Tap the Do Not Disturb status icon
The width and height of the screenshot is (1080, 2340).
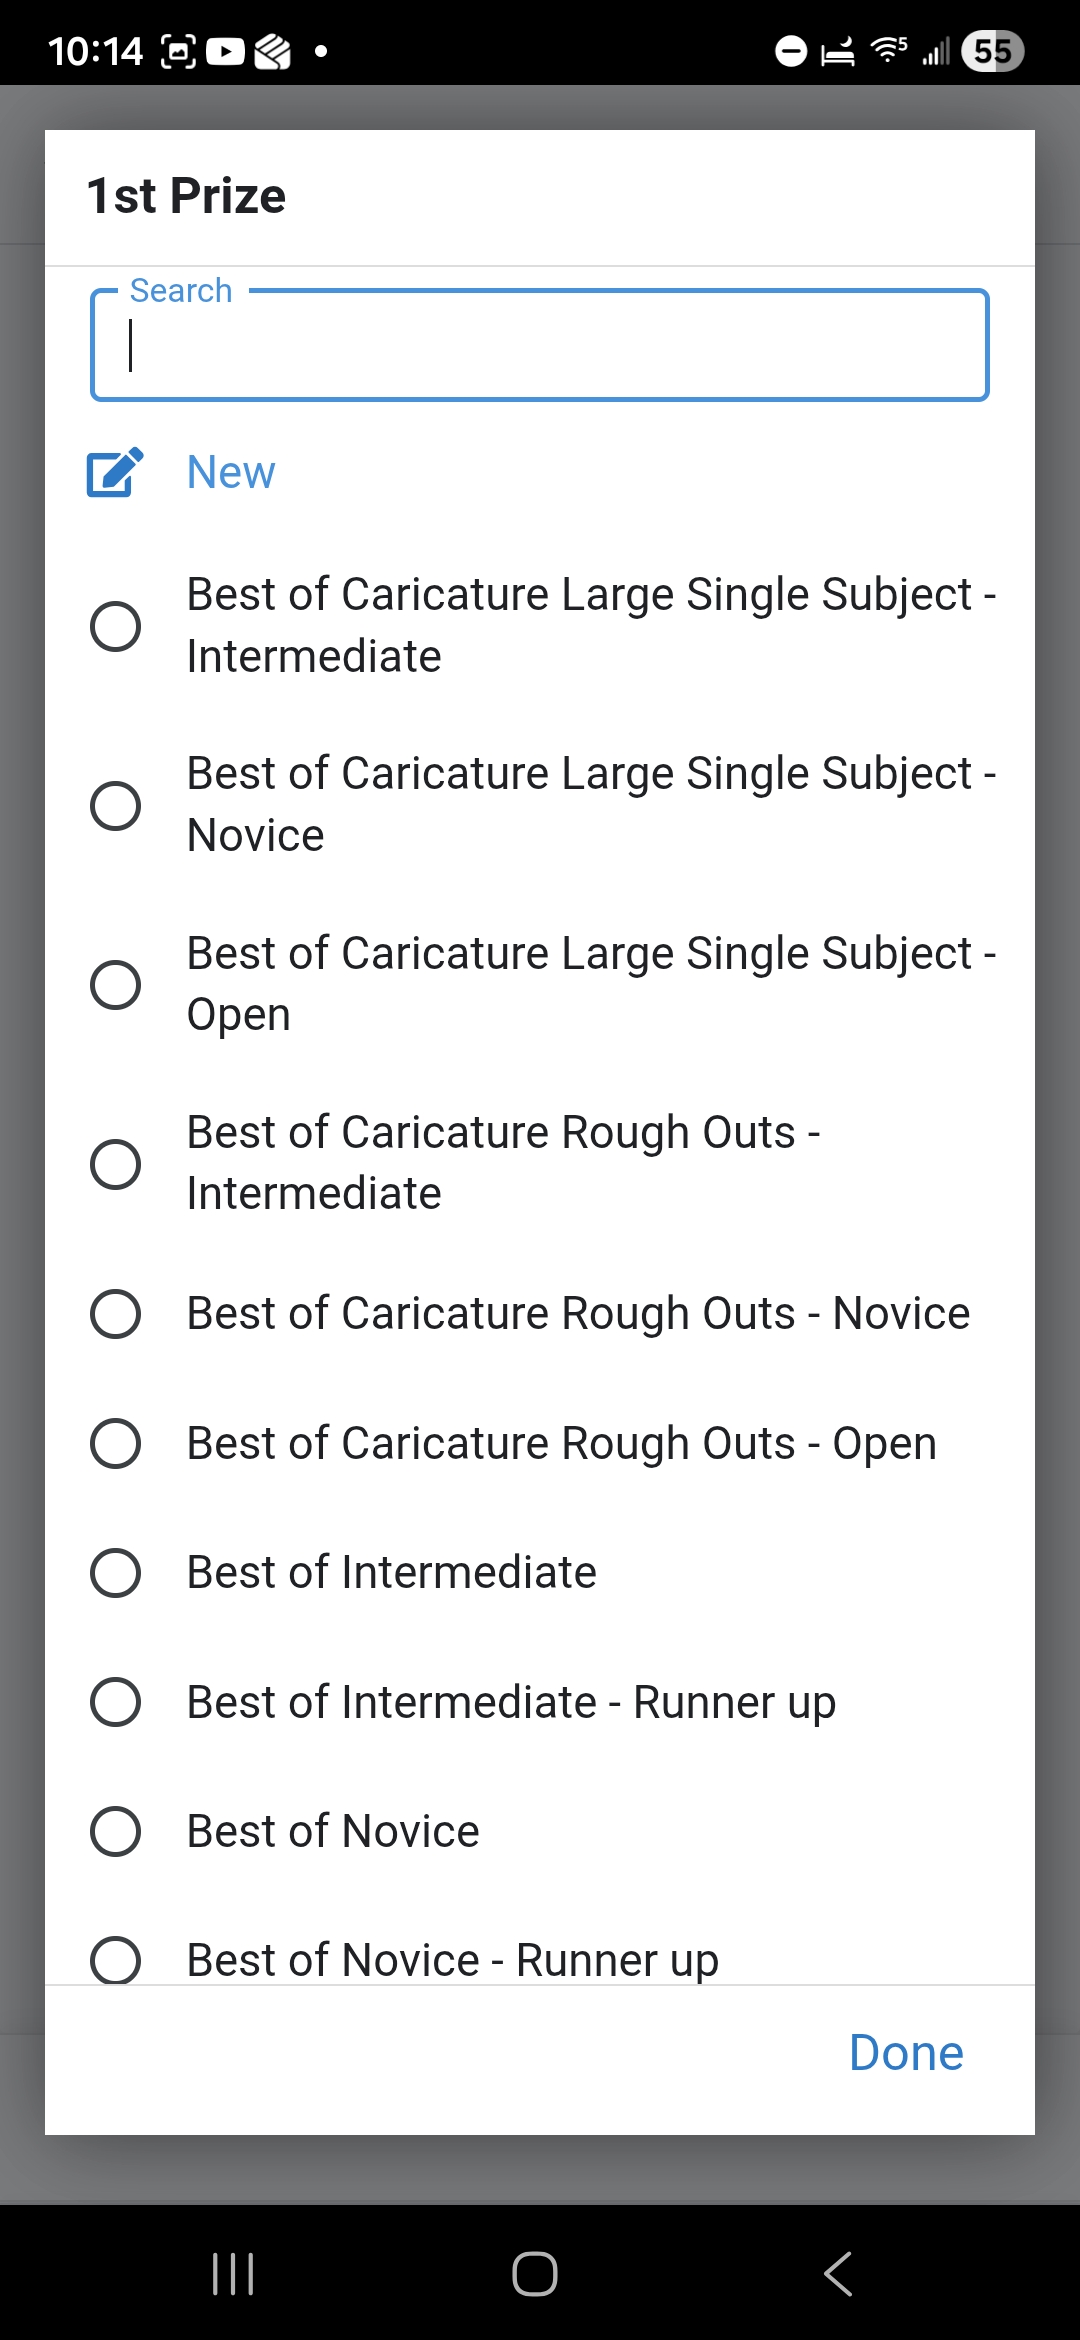tap(789, 50)
